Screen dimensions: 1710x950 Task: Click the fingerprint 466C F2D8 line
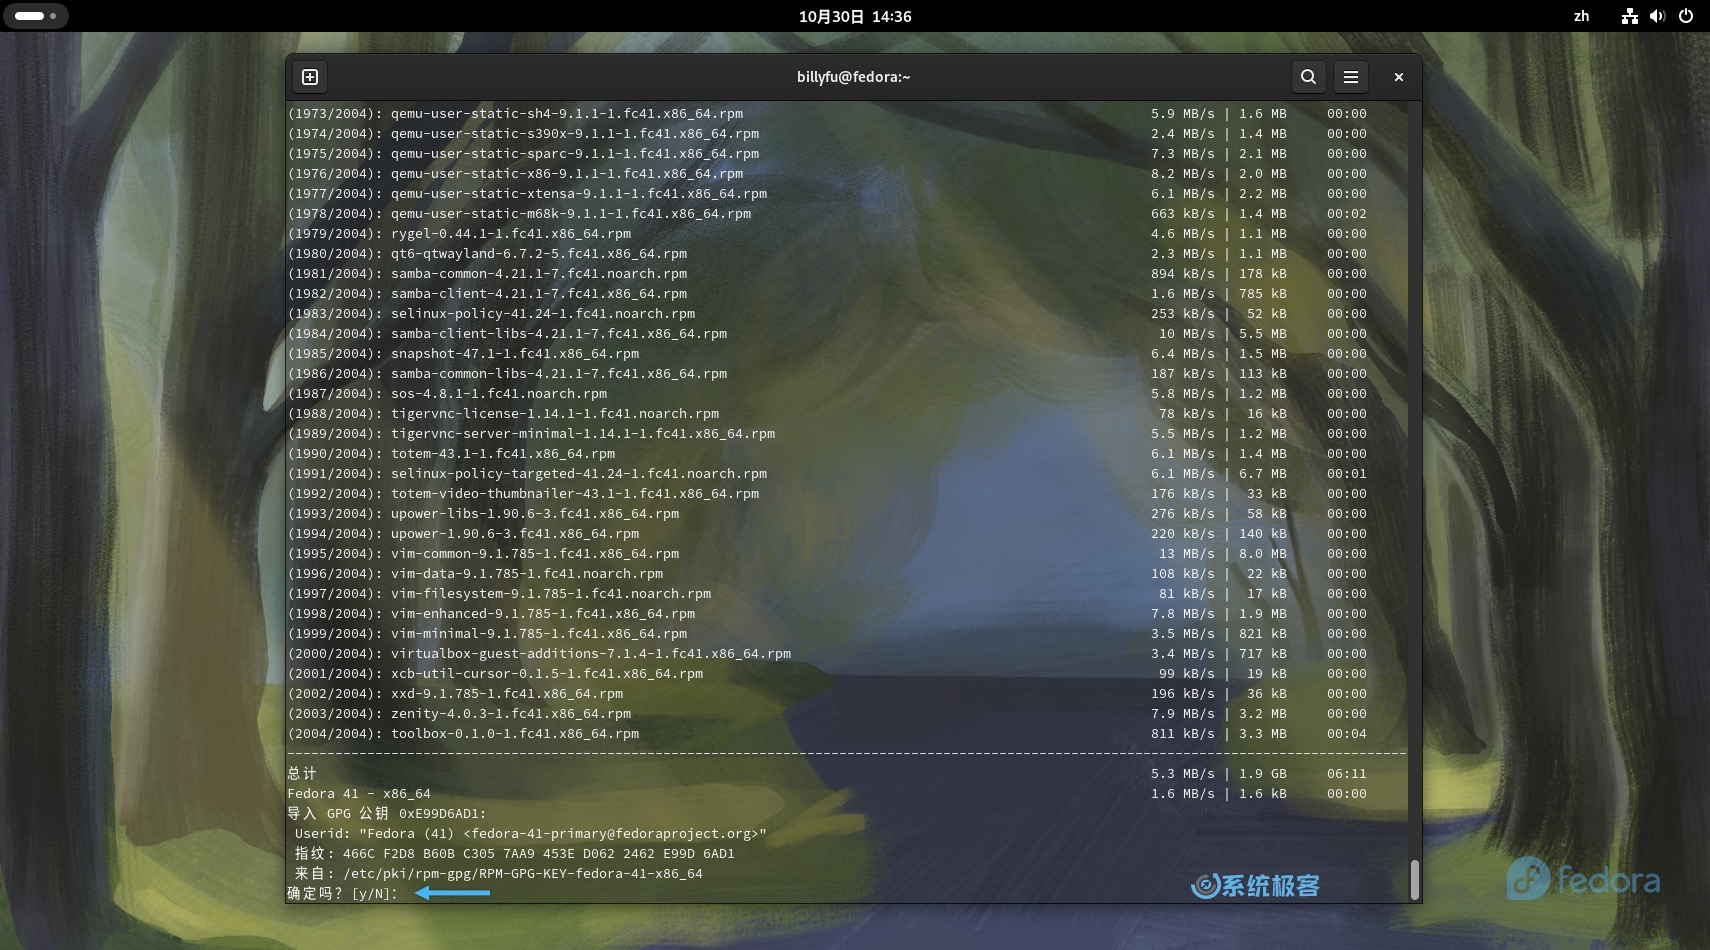tap(515, 853)
